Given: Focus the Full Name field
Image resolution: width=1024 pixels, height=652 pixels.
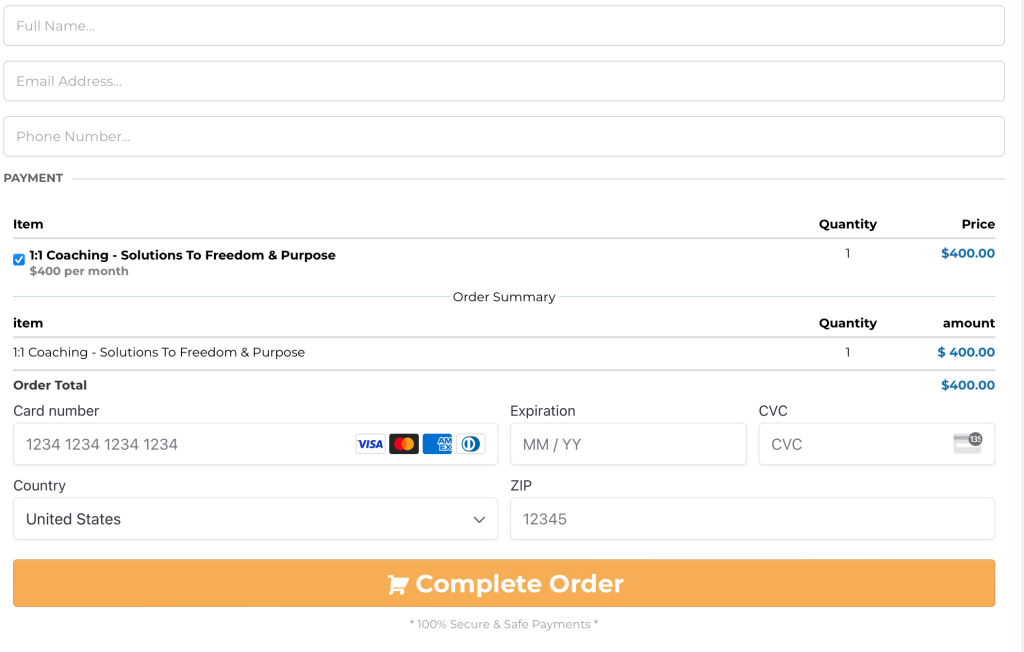Looking at the screenshot, I should (x=504, y=26).
